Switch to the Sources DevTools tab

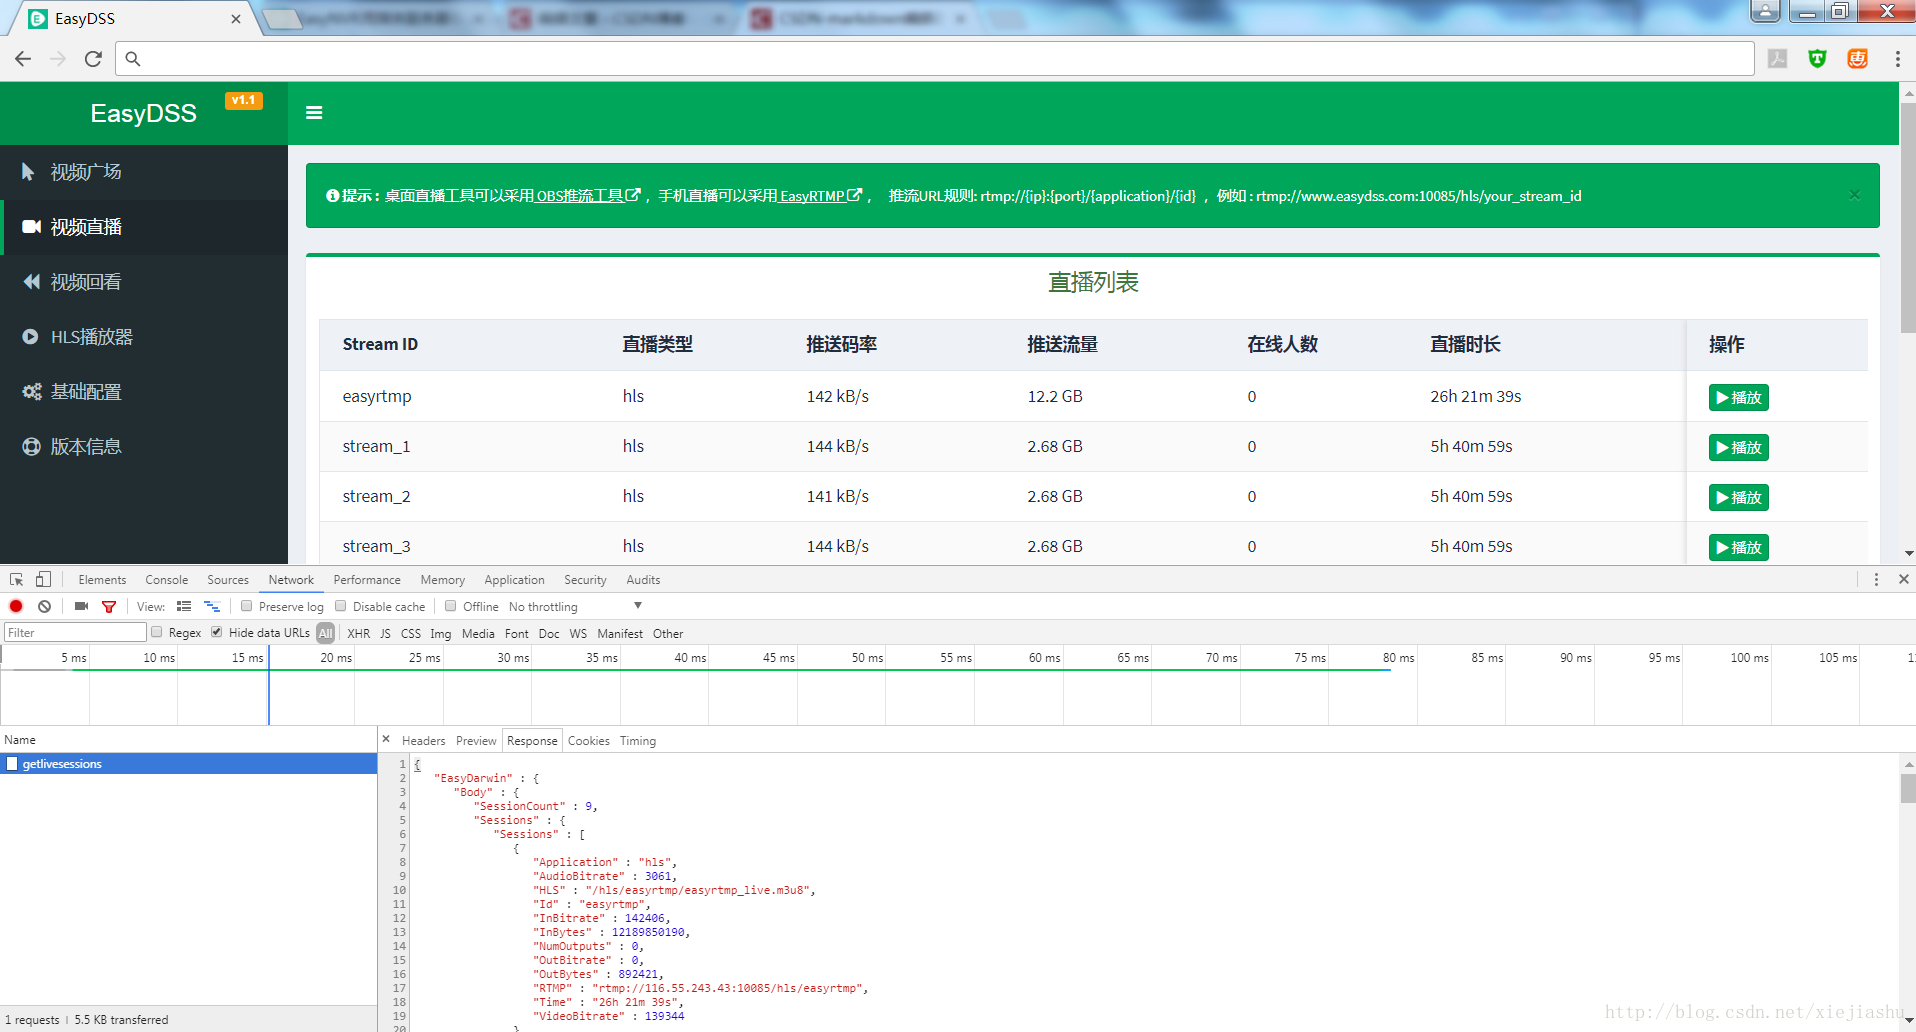click(228, 580)
